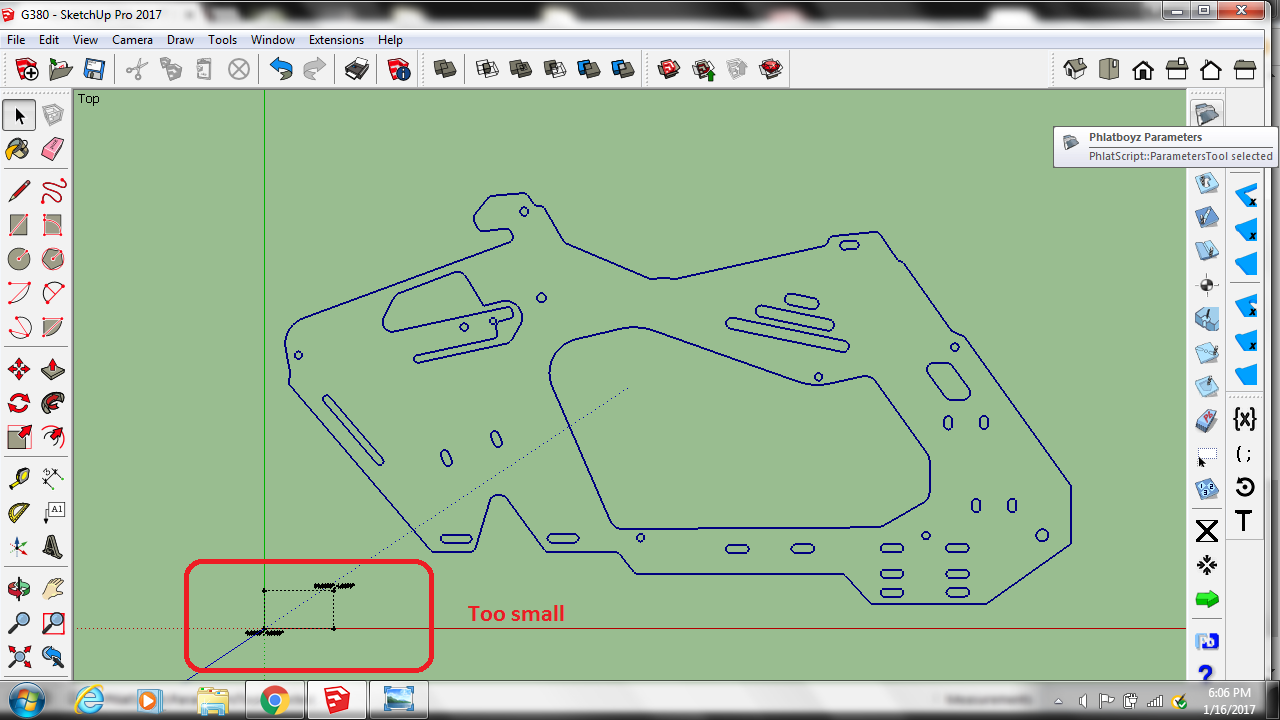The image size is (1280, 720).
Task: Click the Undo arrow in toolbar
Action: [x=281, y=69]
